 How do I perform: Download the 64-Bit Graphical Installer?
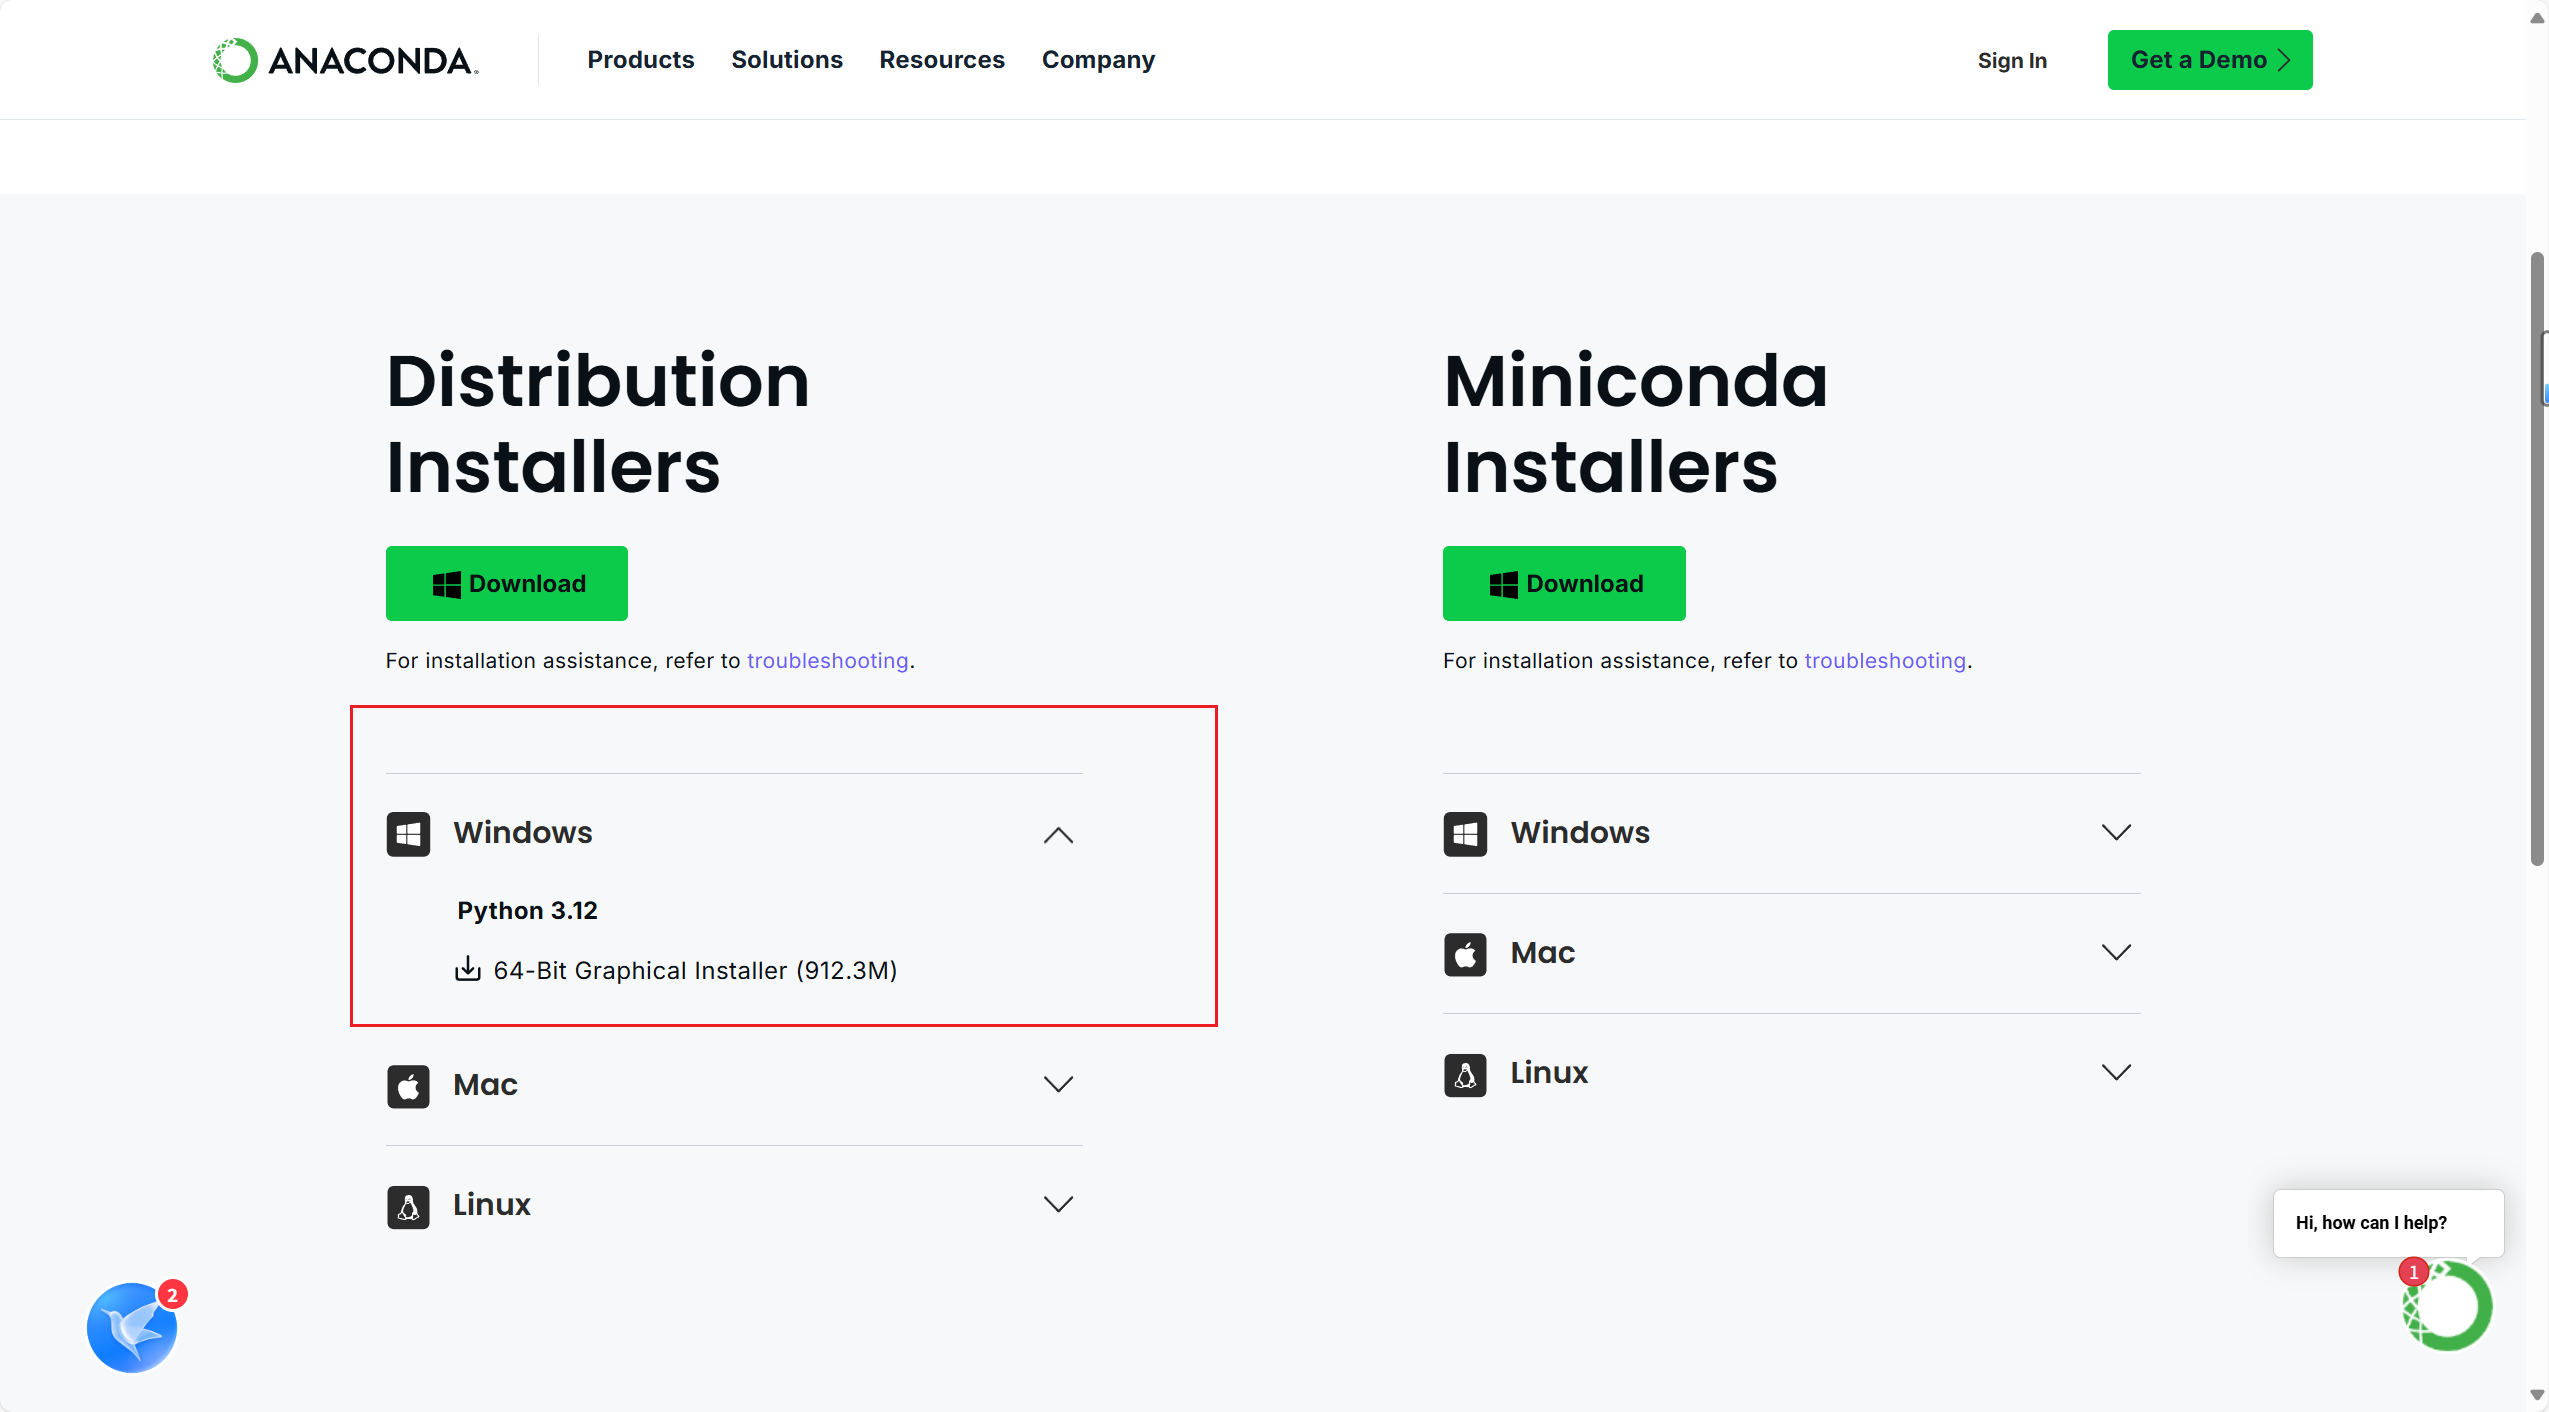[694, 970]
